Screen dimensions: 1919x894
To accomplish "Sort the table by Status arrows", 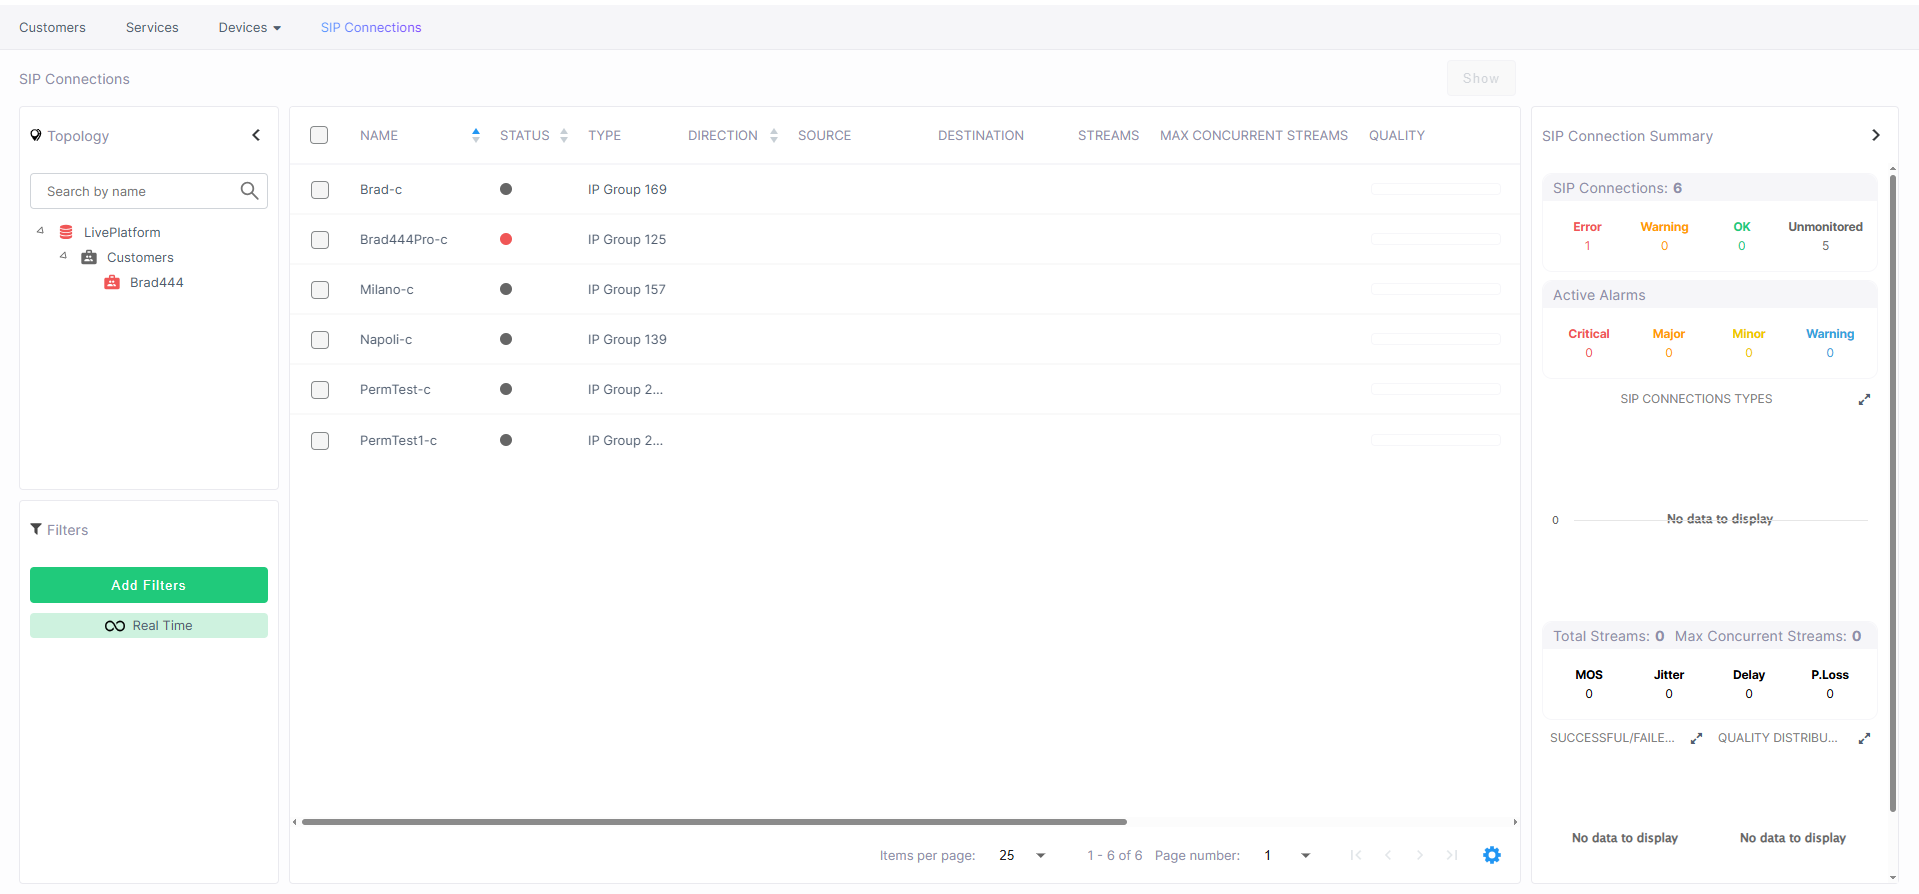I will [x=564, y=135].
